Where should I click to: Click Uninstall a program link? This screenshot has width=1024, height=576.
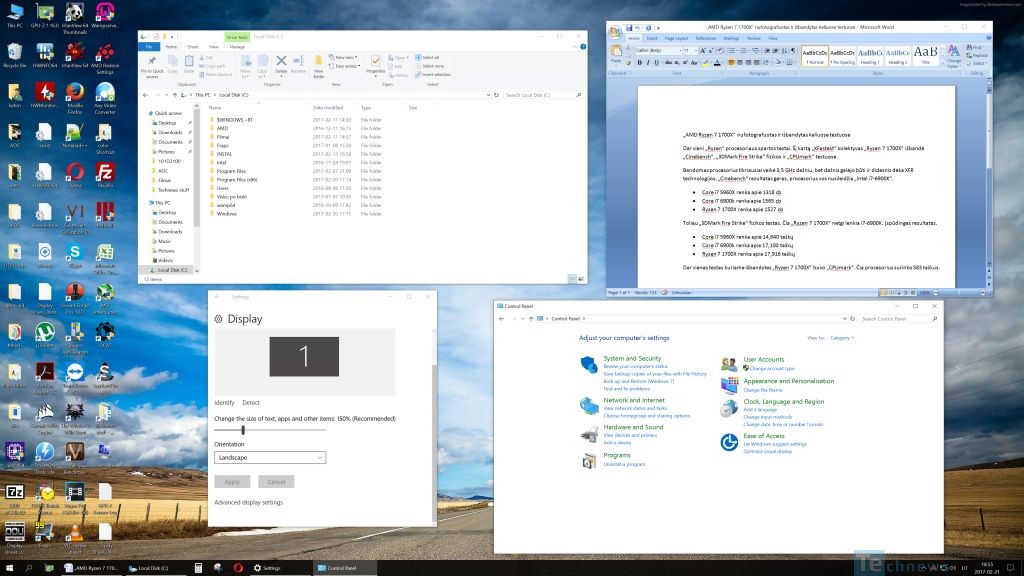624,464
